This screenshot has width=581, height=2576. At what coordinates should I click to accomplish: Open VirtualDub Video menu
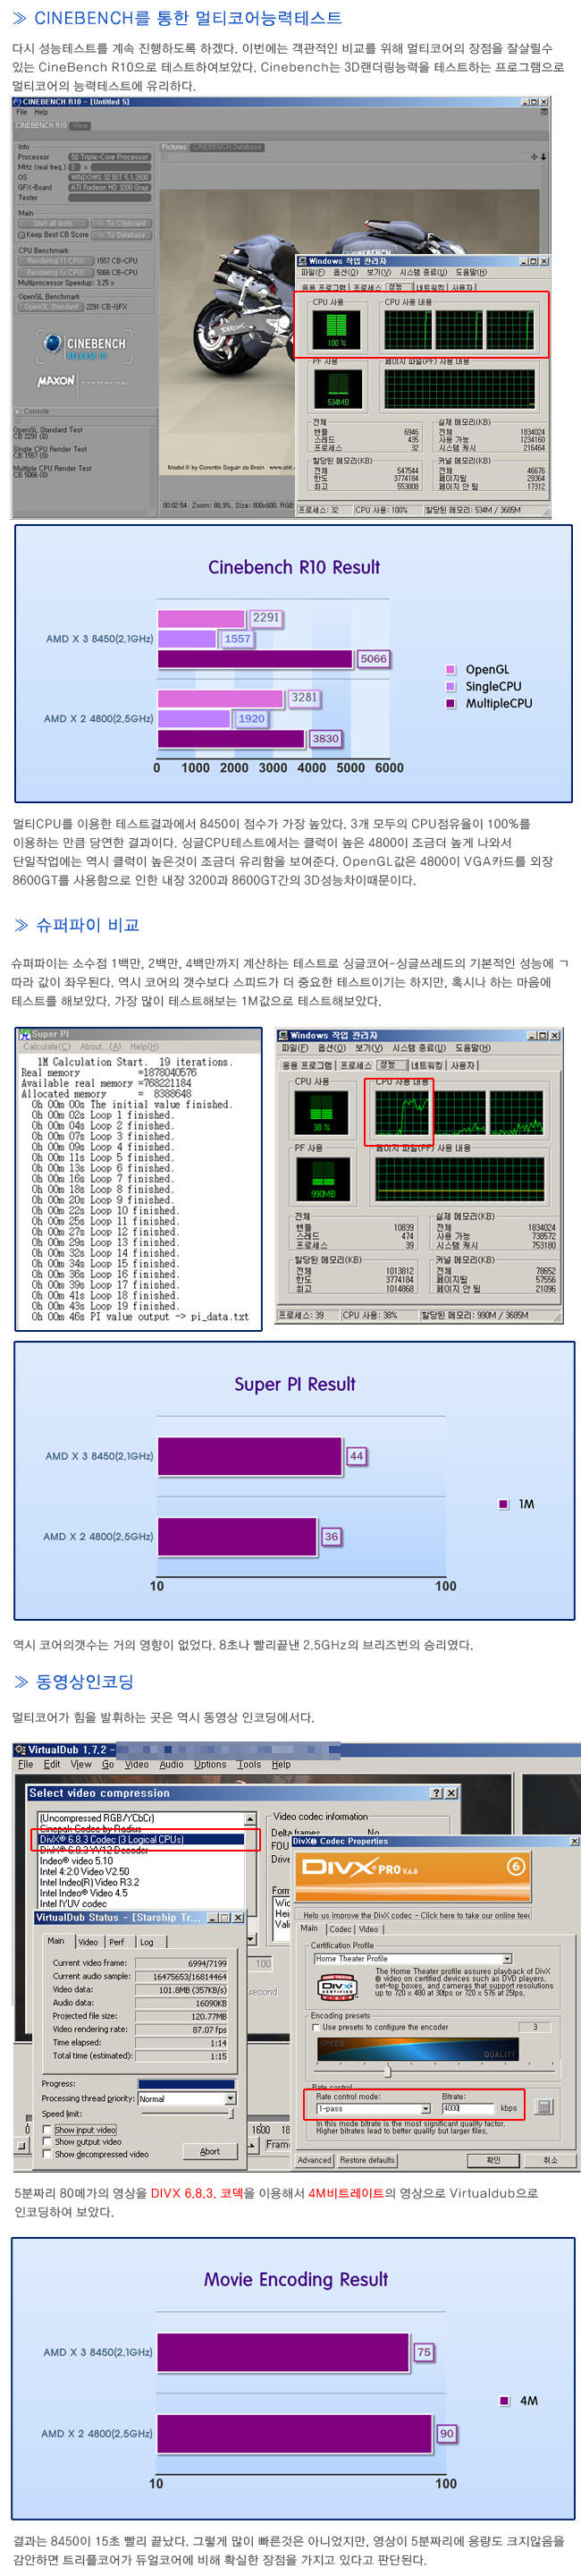pyautogui.click(x=136, y=1765)
